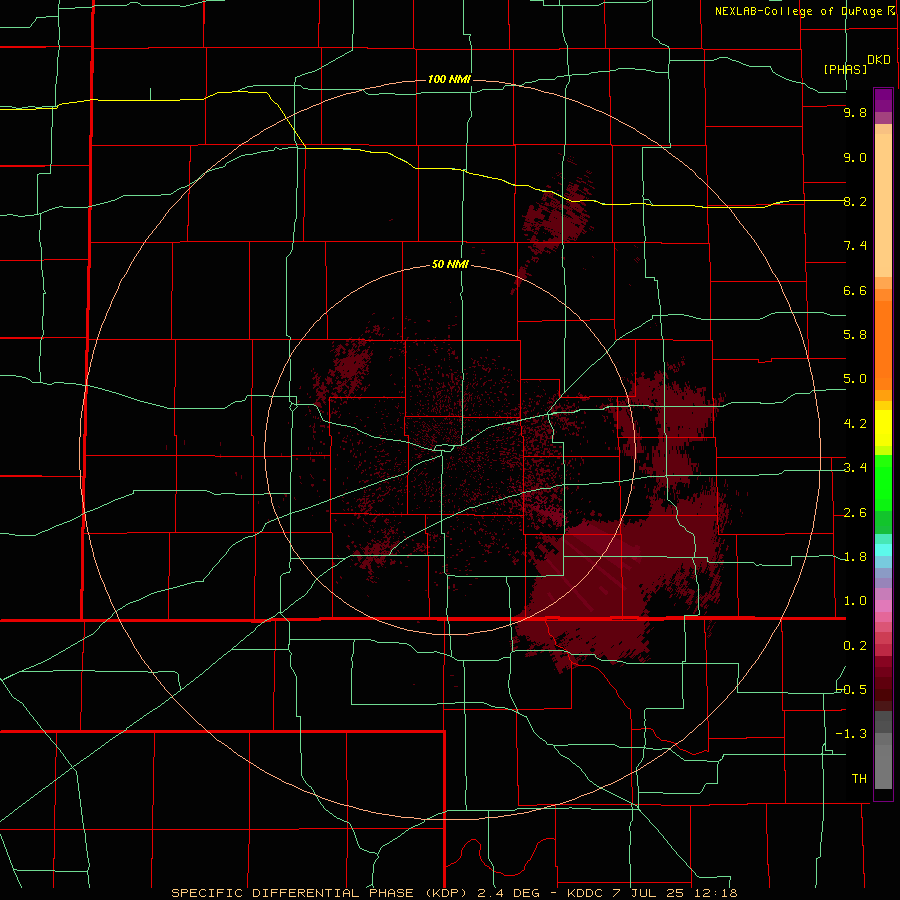Pick the purple top segment of color bar
The image size is (900, 900).
tap(883, 100)
